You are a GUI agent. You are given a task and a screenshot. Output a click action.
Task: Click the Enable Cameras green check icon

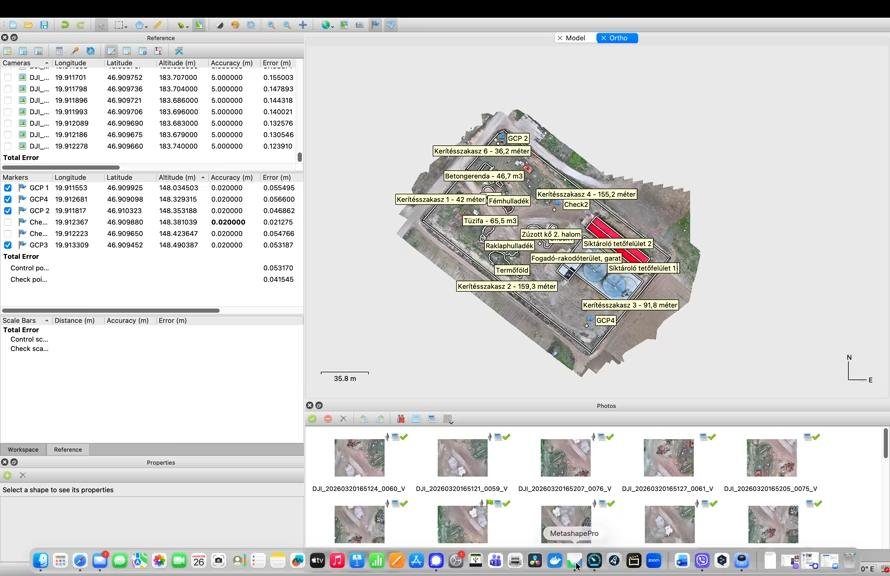coord(312,419)
